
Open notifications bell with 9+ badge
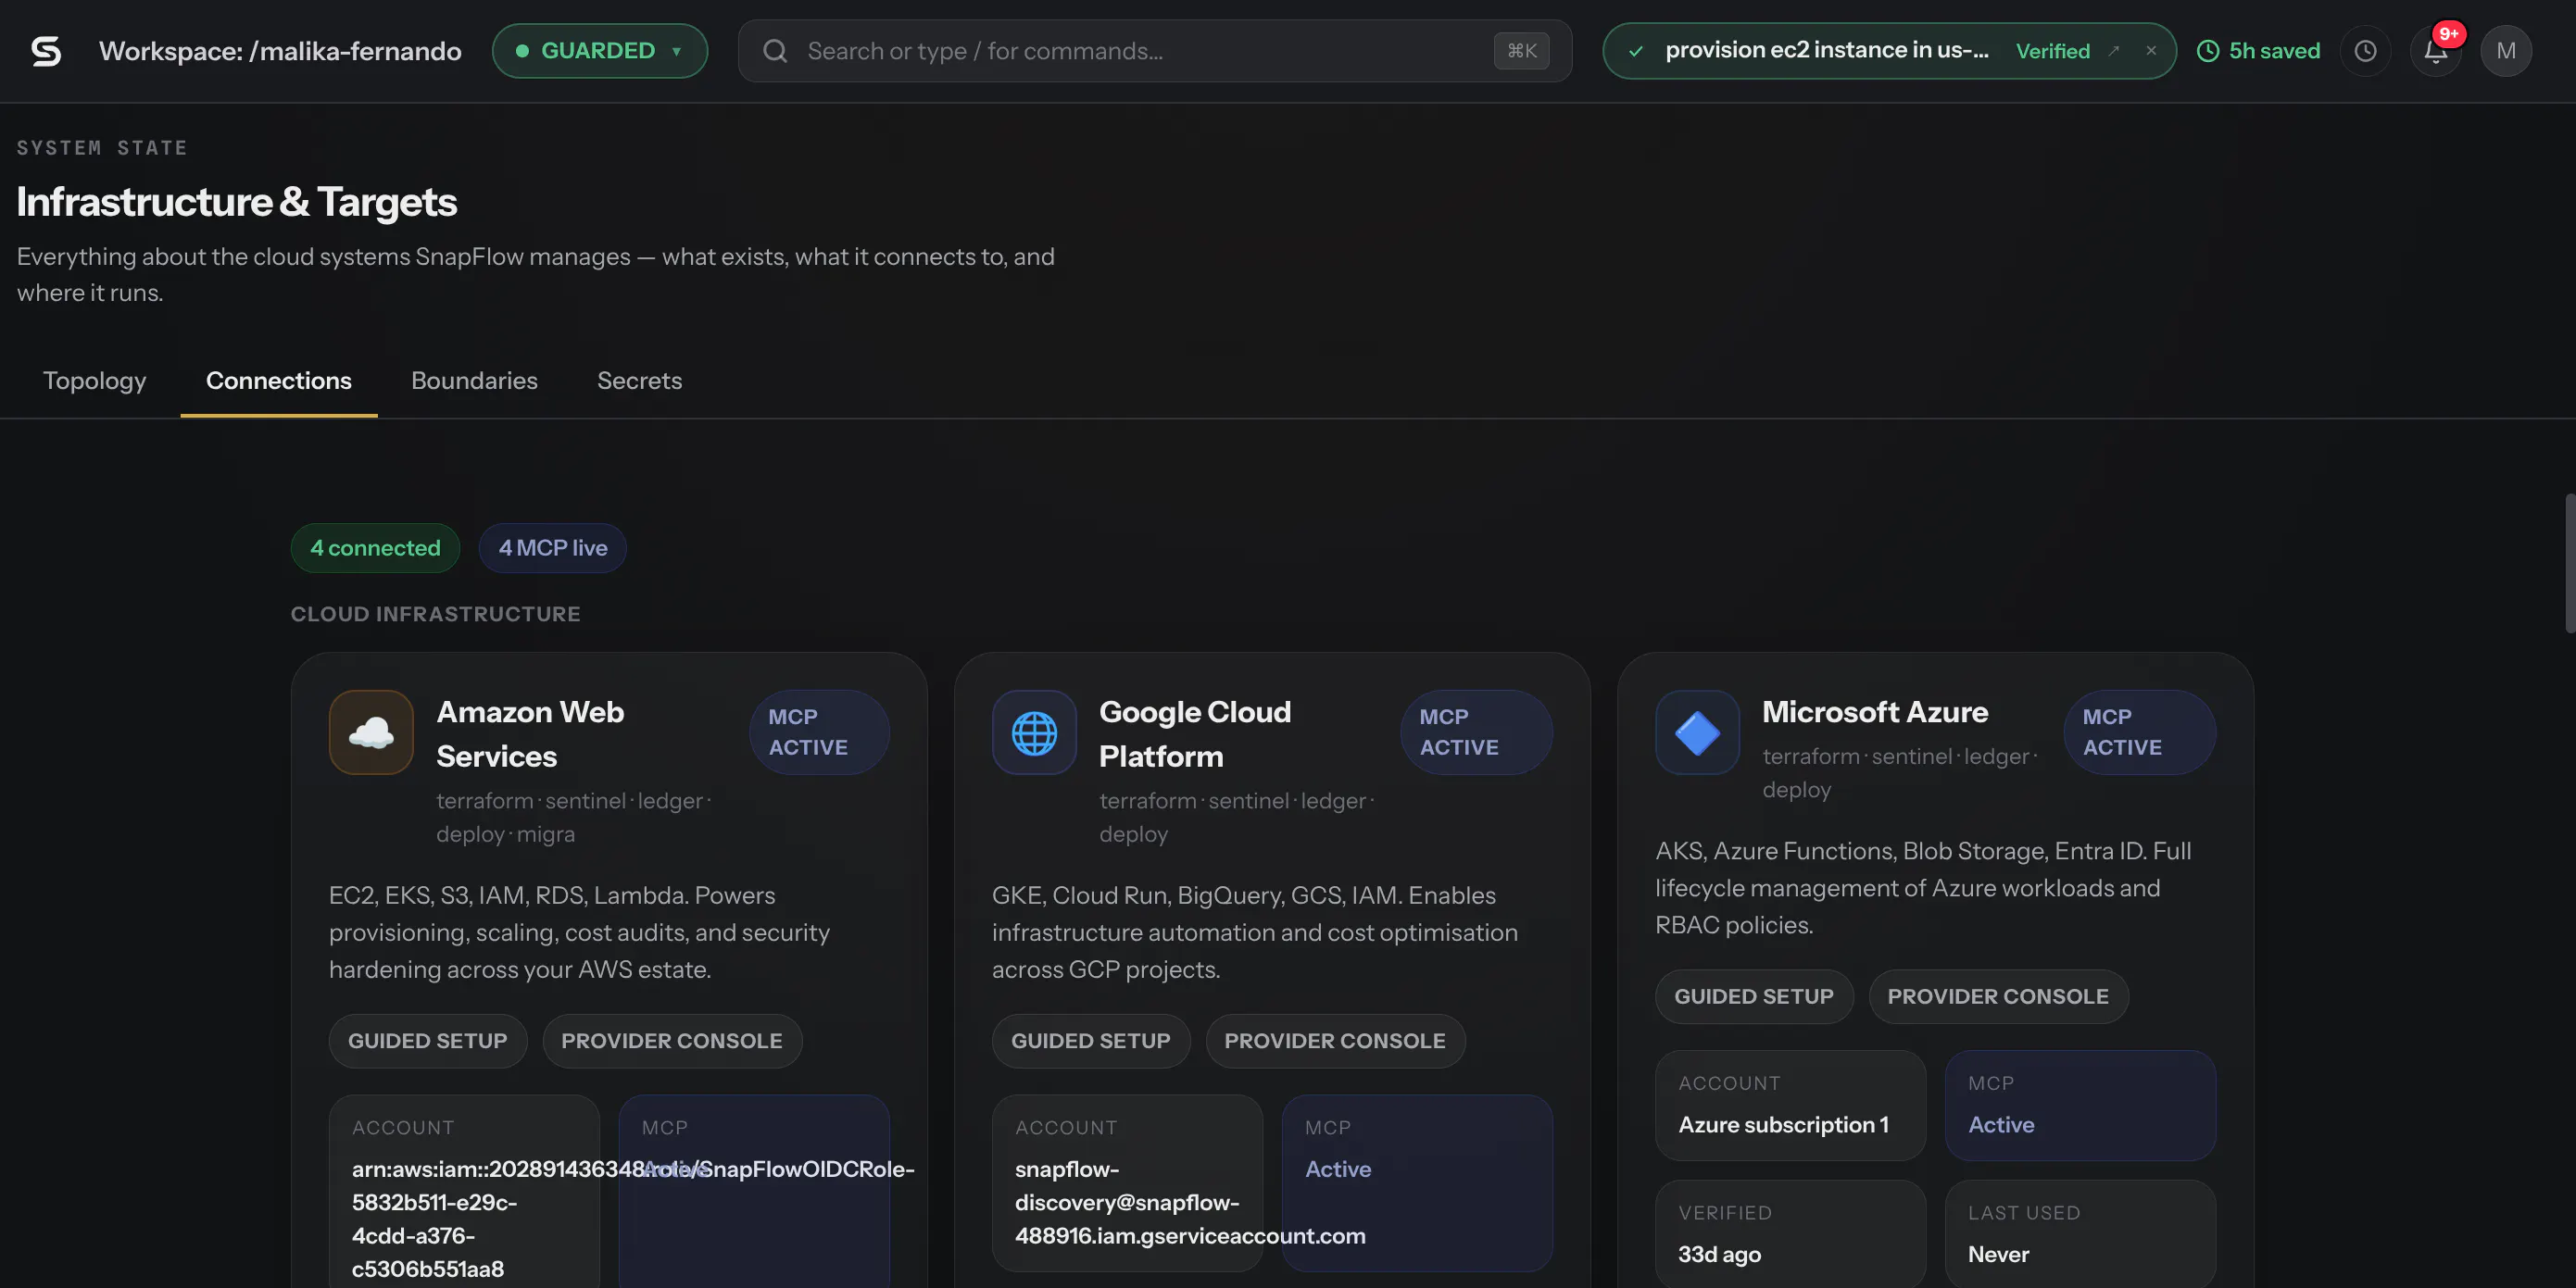pyautogui.click(x=2436, y=51)
